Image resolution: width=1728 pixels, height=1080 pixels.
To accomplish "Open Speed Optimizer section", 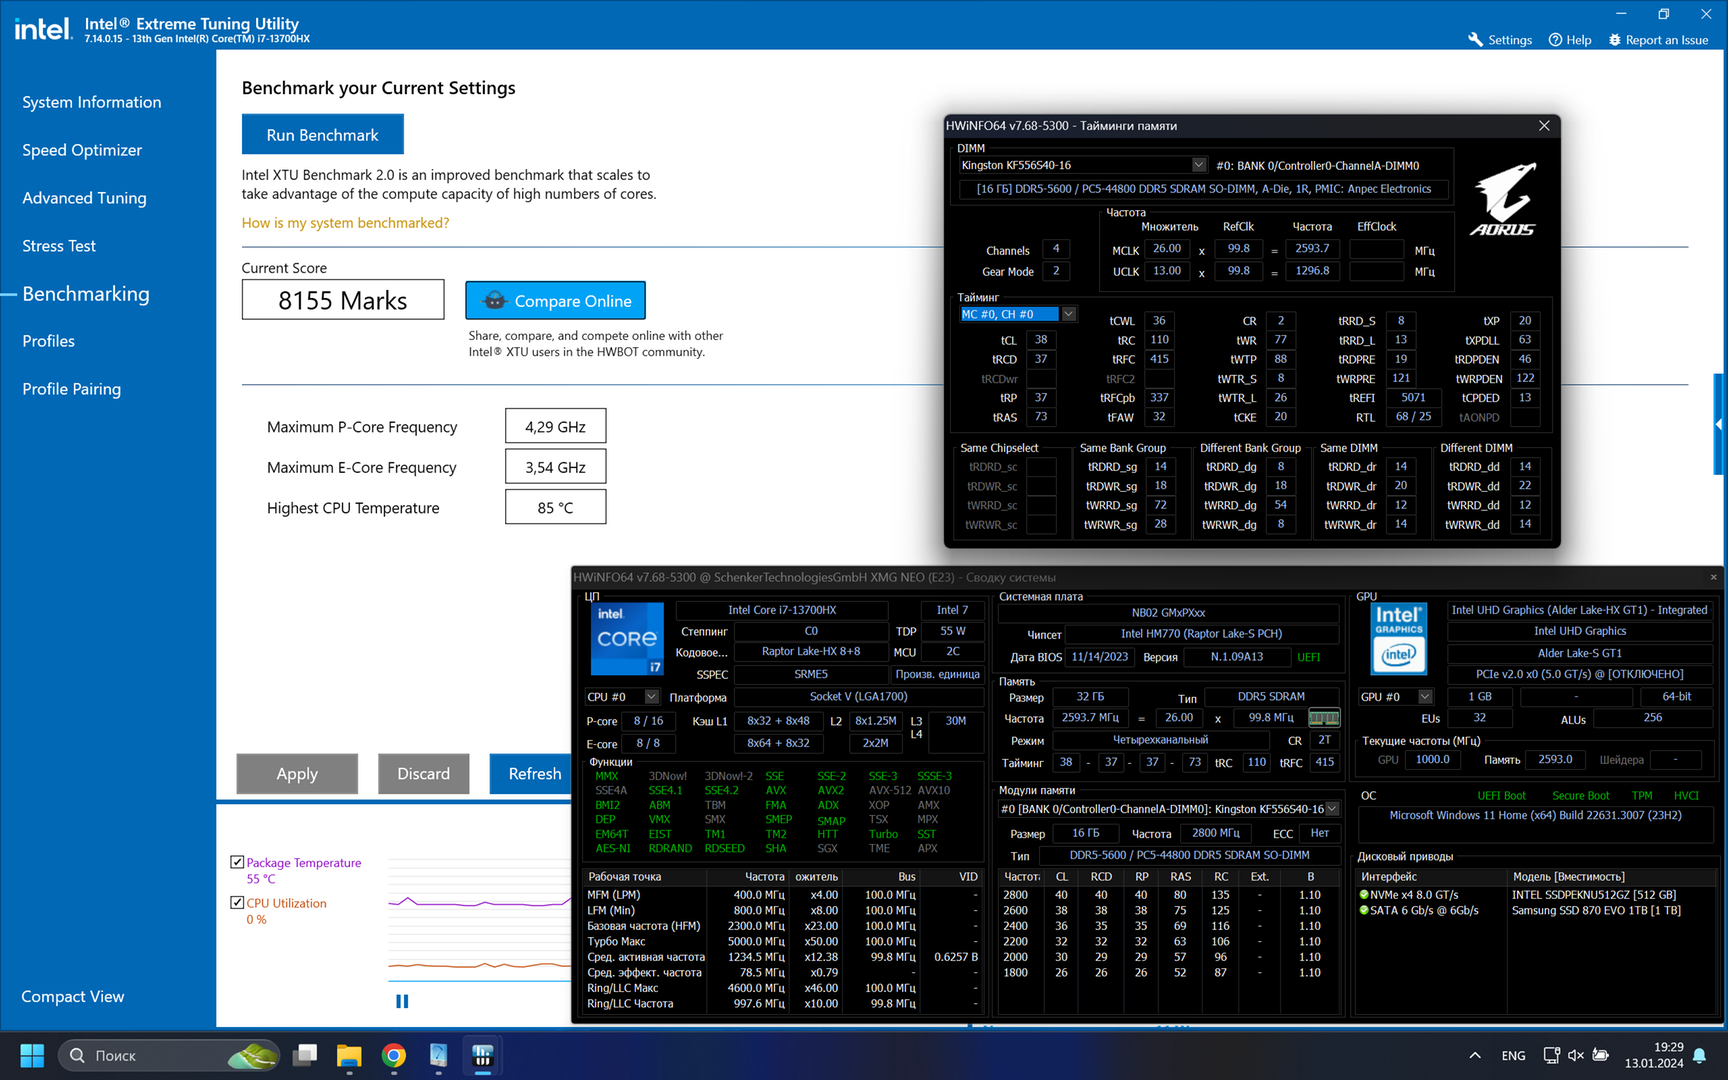I will coord(82,150).
